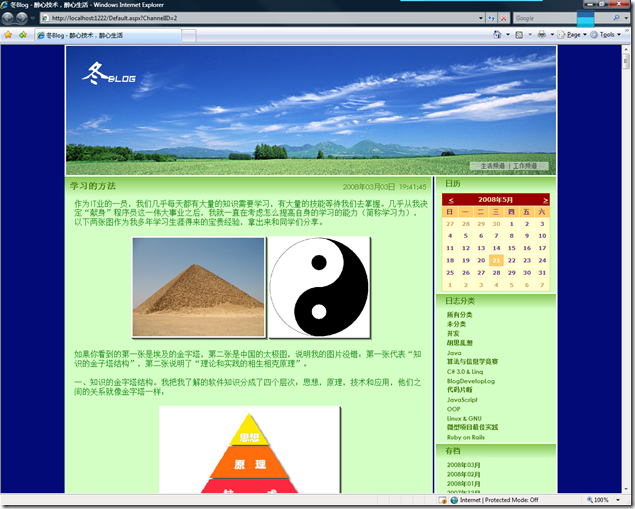The width and height of the screenshot is (635, 509).
Task: Expand the Print dropdown arrow
Action: [x=552, y=35]
